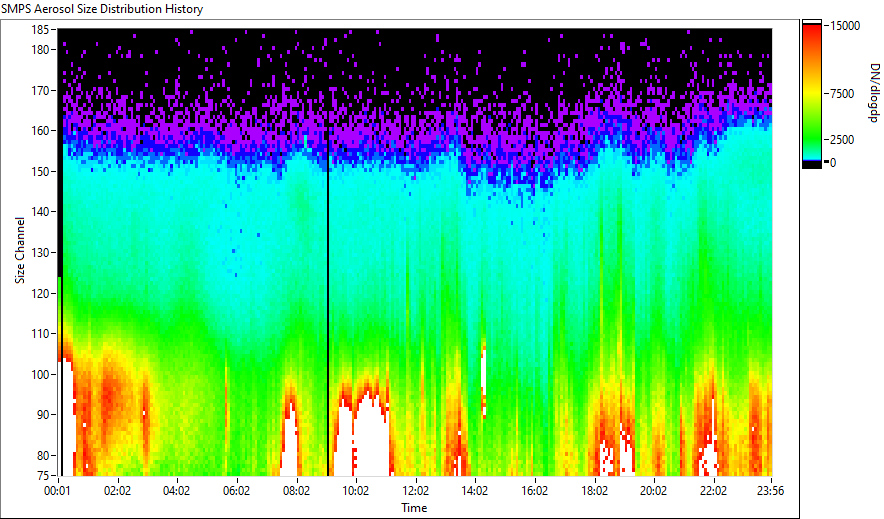Click the color ramp legend bar
This screenshot has height=519, width=884.
tap(812, 94)
